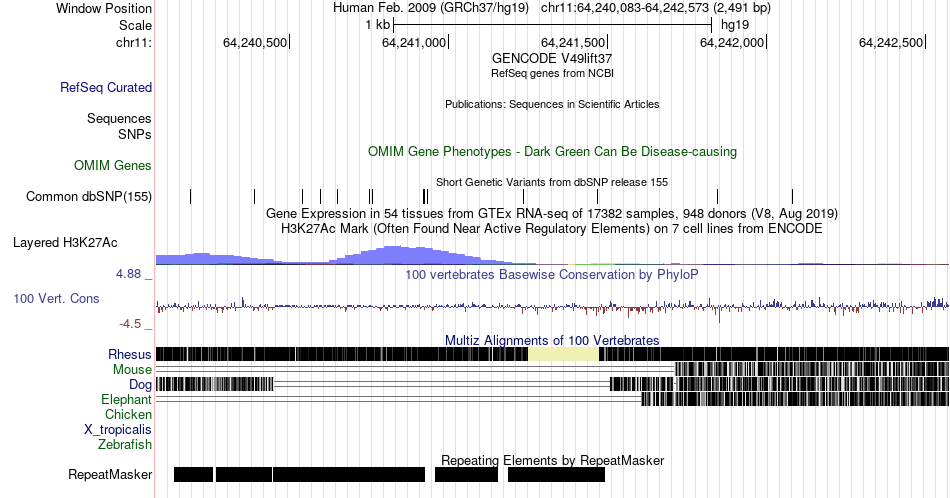Click the Scale label
The image size is (950, 498).
tap(135, 25)
